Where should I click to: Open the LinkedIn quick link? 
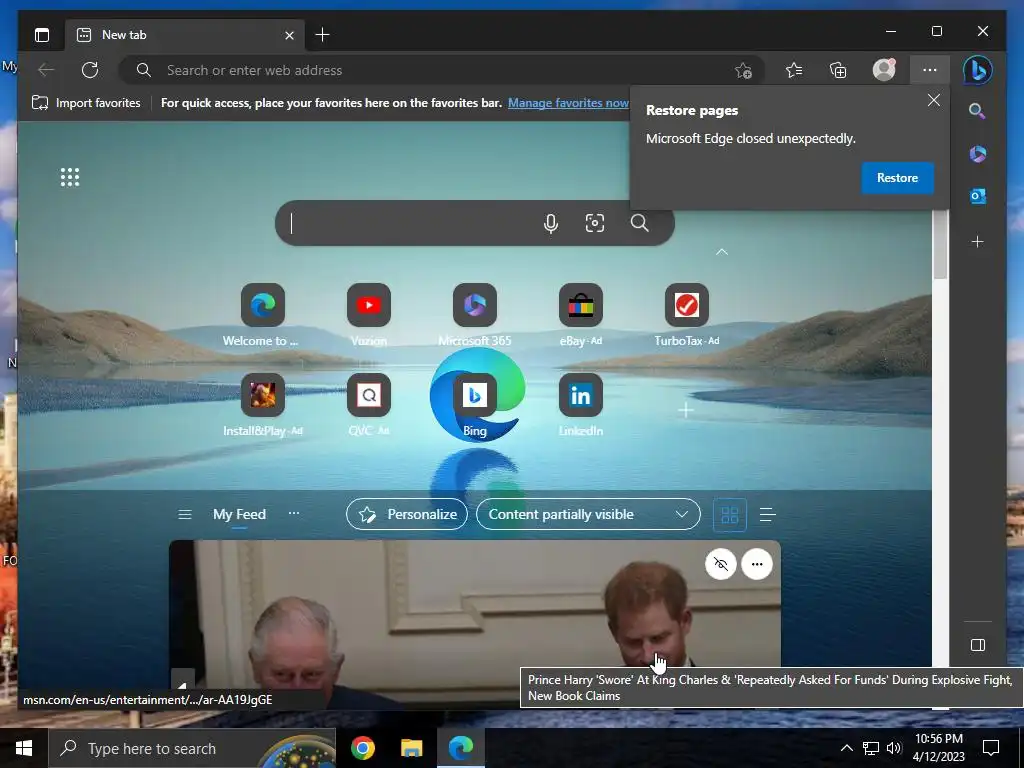point(581,406)
